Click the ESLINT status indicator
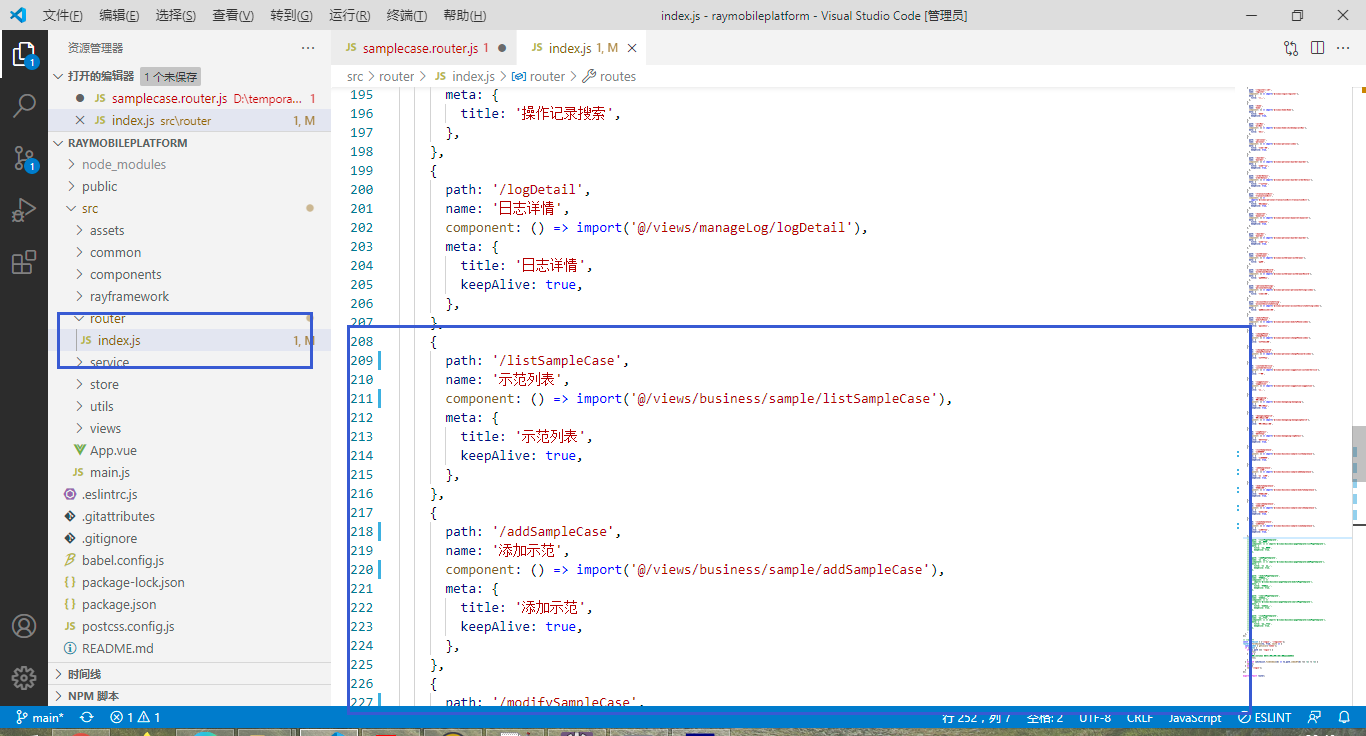 pyautogui.click(x=1265, y=717)
